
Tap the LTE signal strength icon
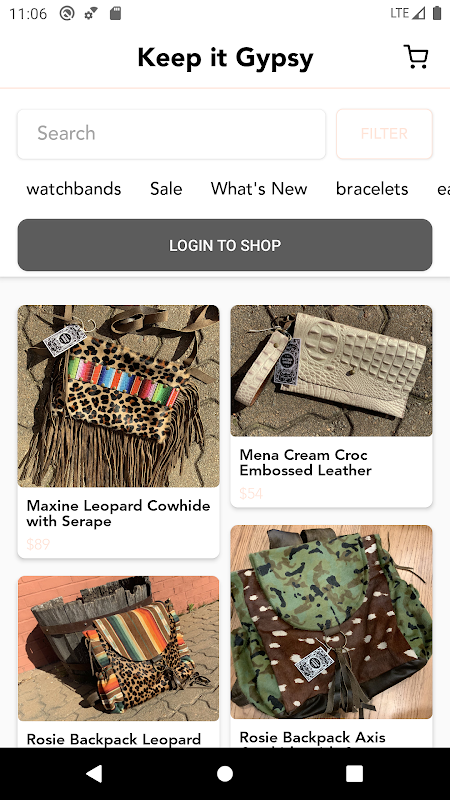tap(408, 13)
